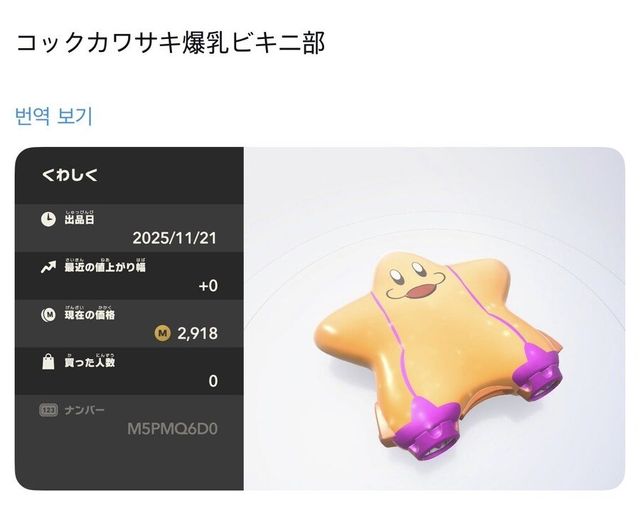Click the rising arrow trend icon
The width and height of the screenshot is (640, 511).
(48, 267)
